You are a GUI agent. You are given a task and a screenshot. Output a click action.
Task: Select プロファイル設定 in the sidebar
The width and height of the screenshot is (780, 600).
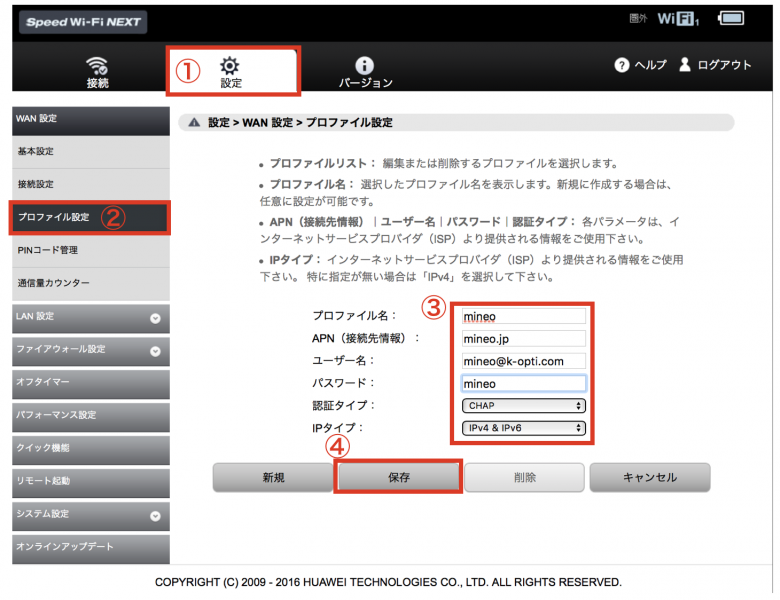[85, 217]
